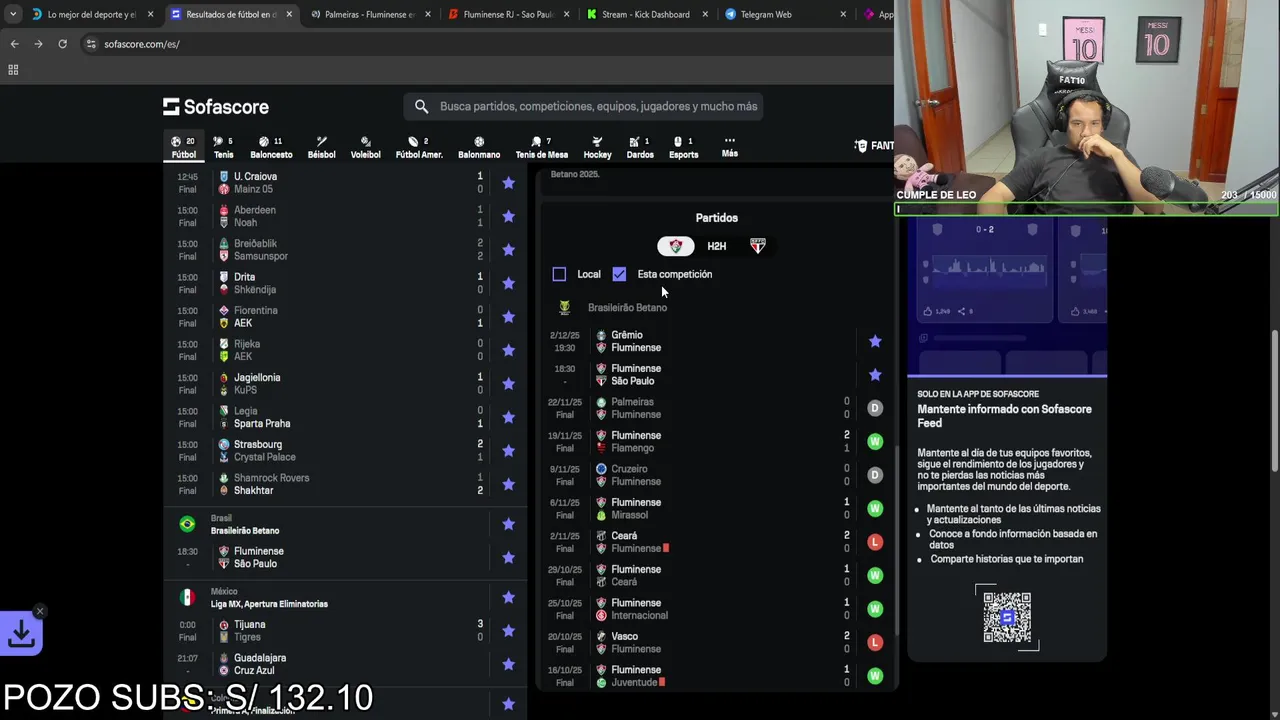Open Brasileirão Betano link in Partidos panel
The height and width of the screenshot is (720, 1280).
[627, 308]
